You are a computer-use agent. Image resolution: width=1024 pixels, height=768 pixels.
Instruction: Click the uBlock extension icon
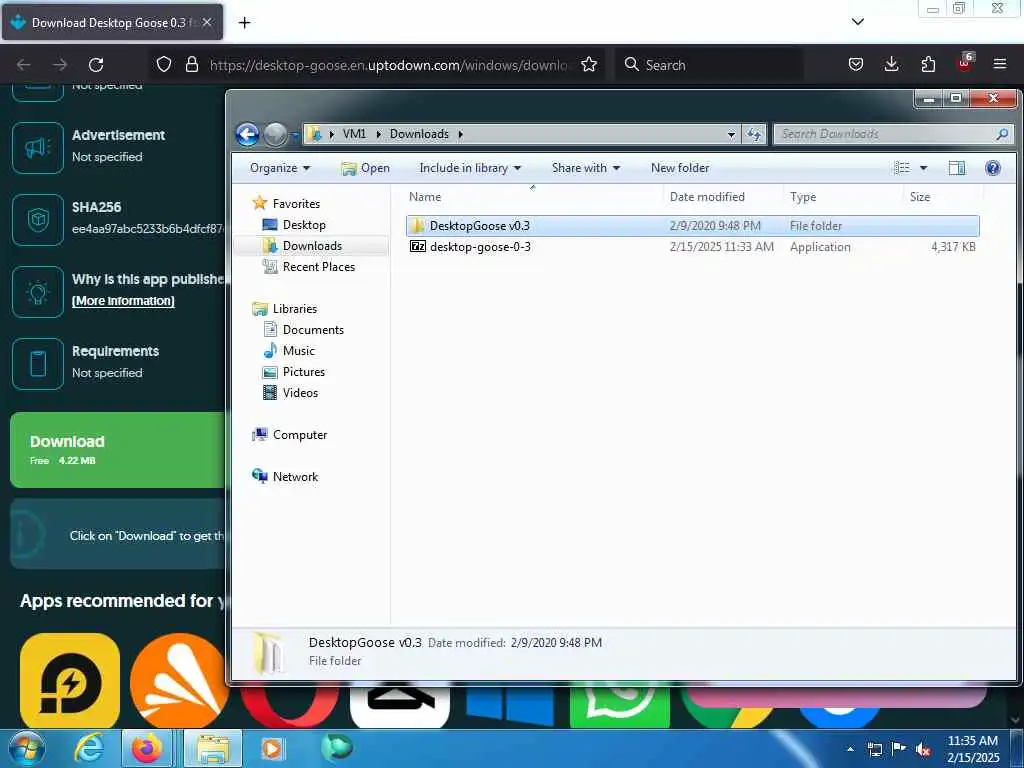pyautogui.click(x=965, y=63)
